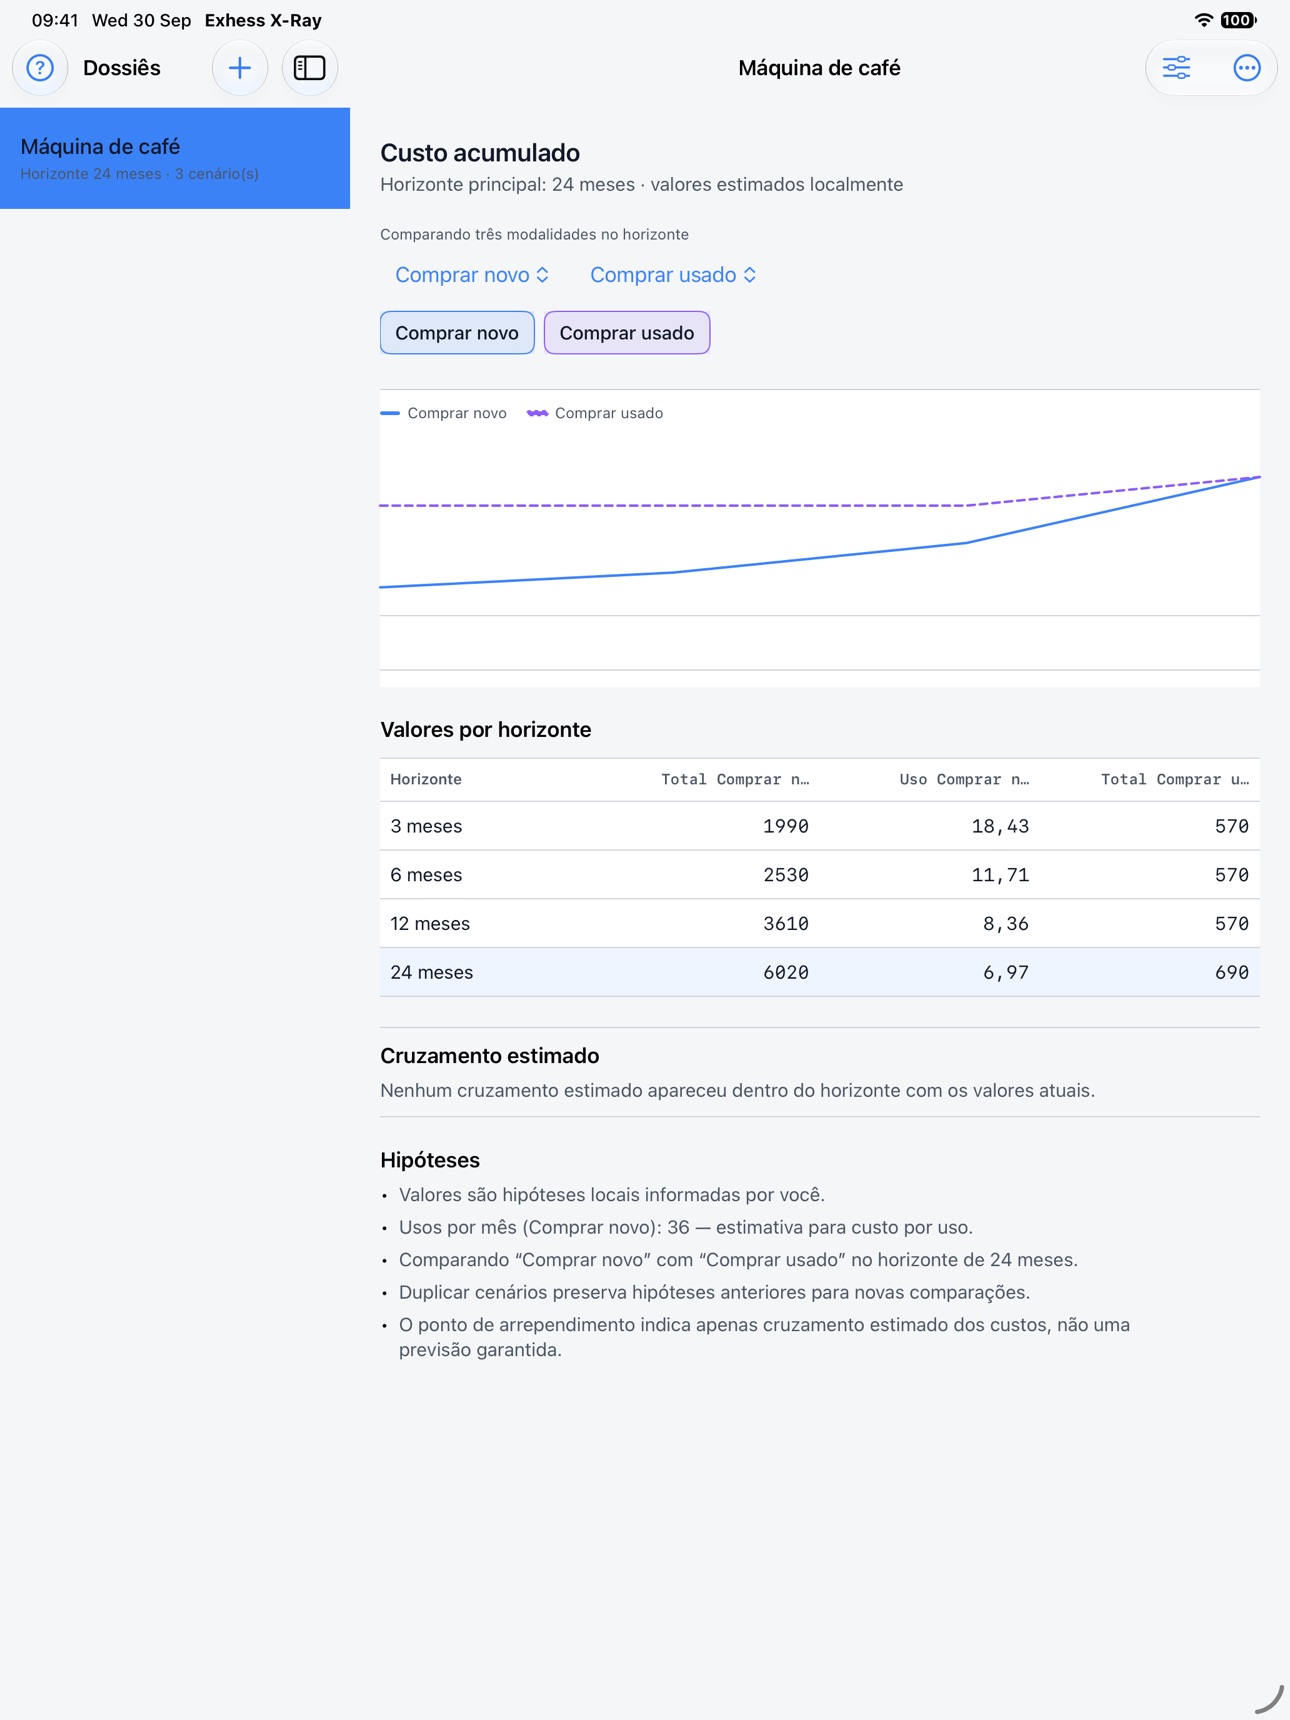Click Comprar novo legend entry in chart

coord(444,413)
